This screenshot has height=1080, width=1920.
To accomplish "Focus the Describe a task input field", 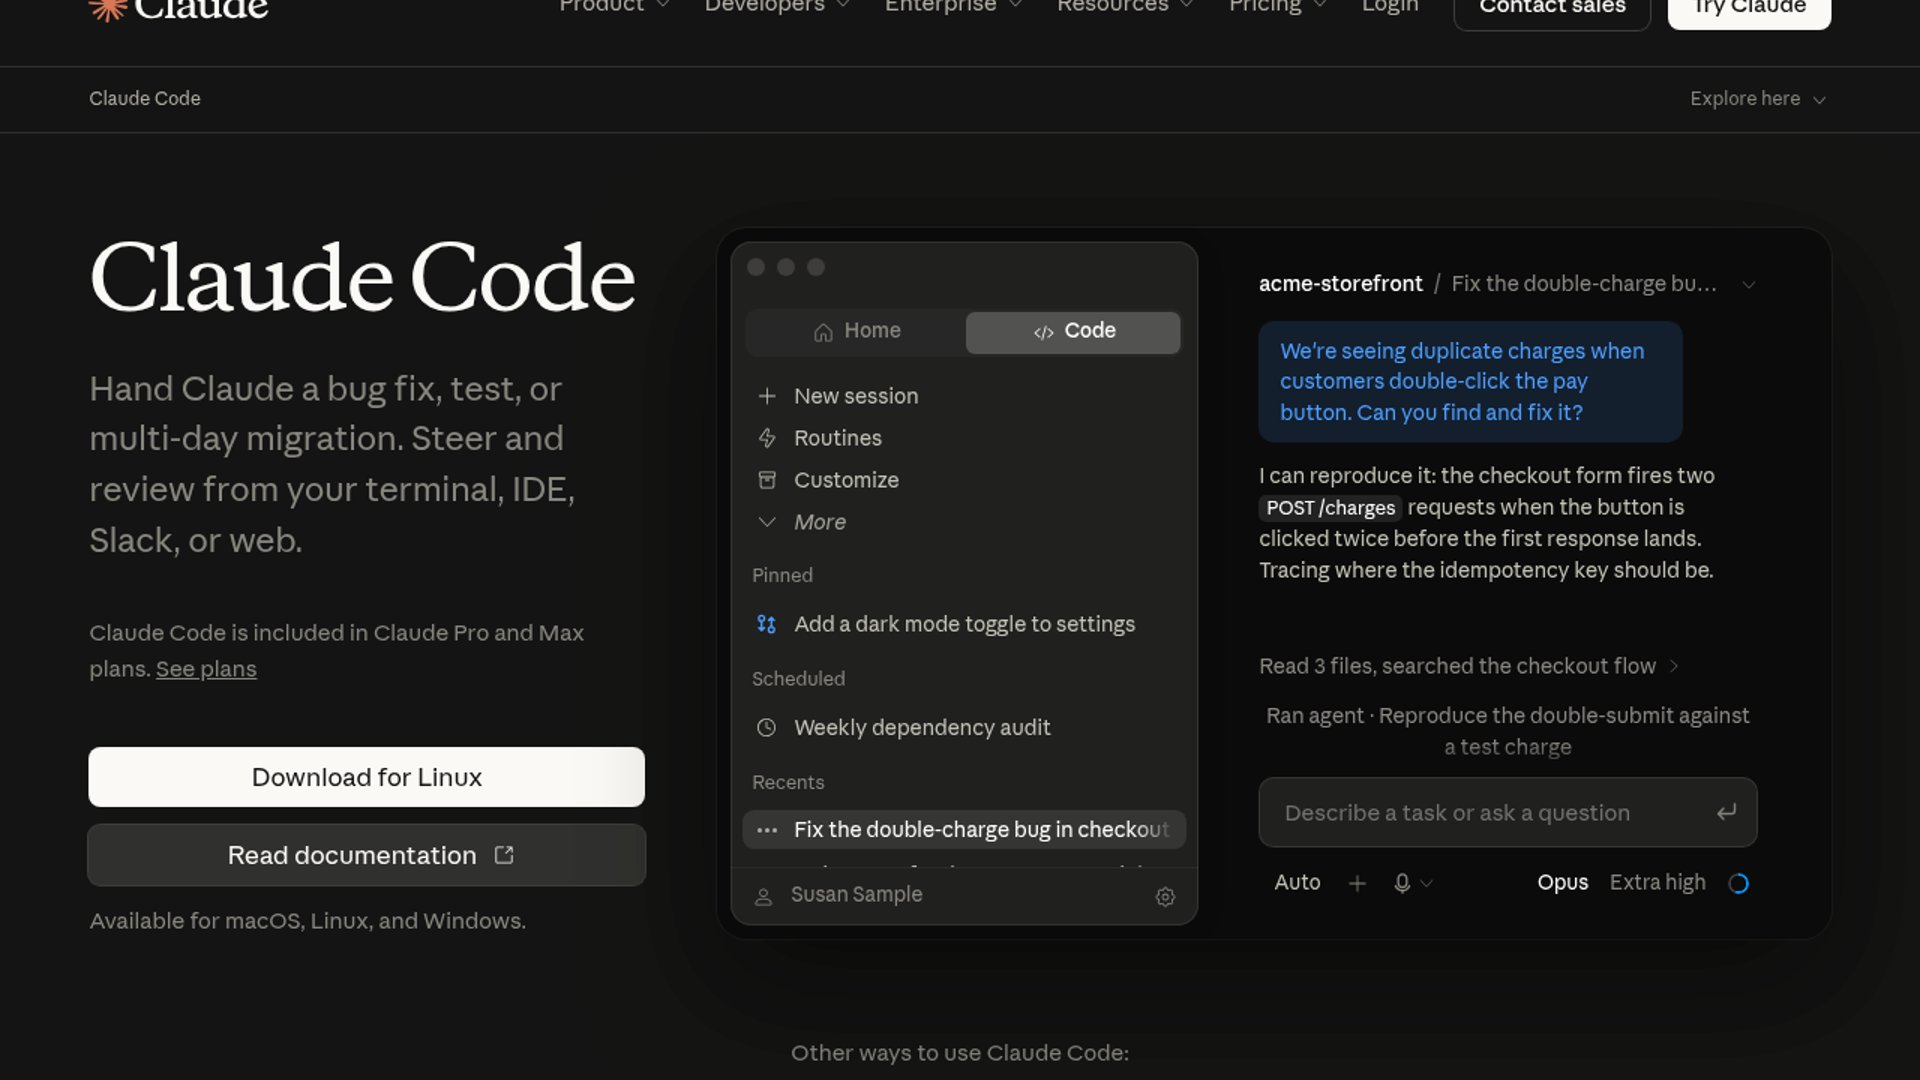I will click(1507, 812).
